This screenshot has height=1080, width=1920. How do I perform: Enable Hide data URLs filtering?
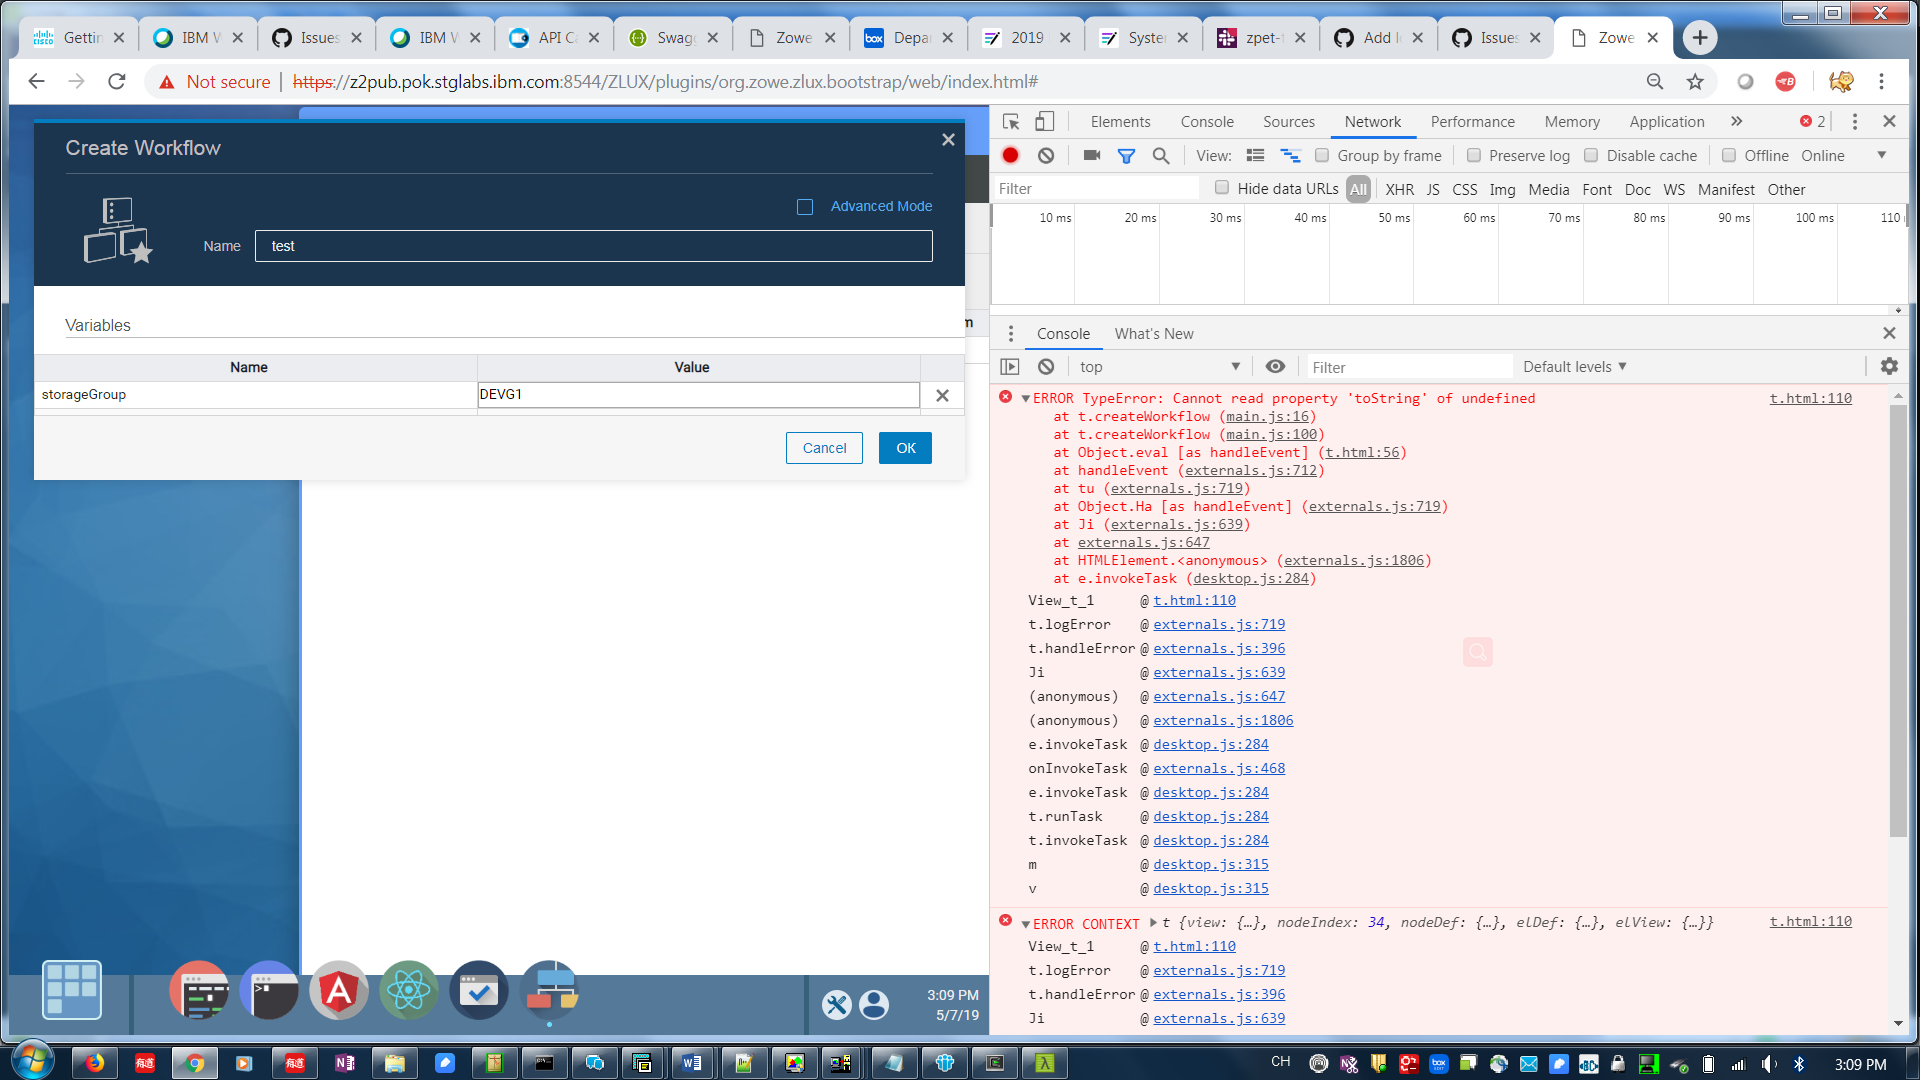pos(1221,187)
